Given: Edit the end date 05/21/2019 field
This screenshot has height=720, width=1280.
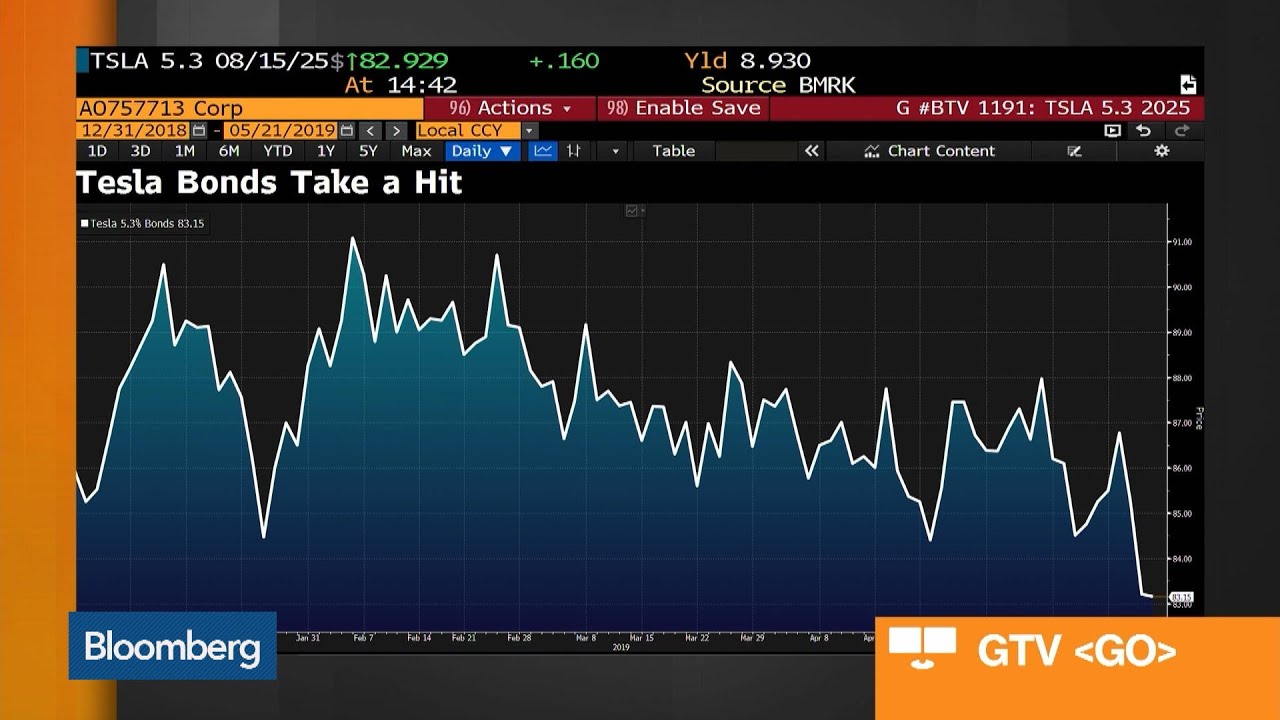Looking at the screenshot, I should (282, 131).
